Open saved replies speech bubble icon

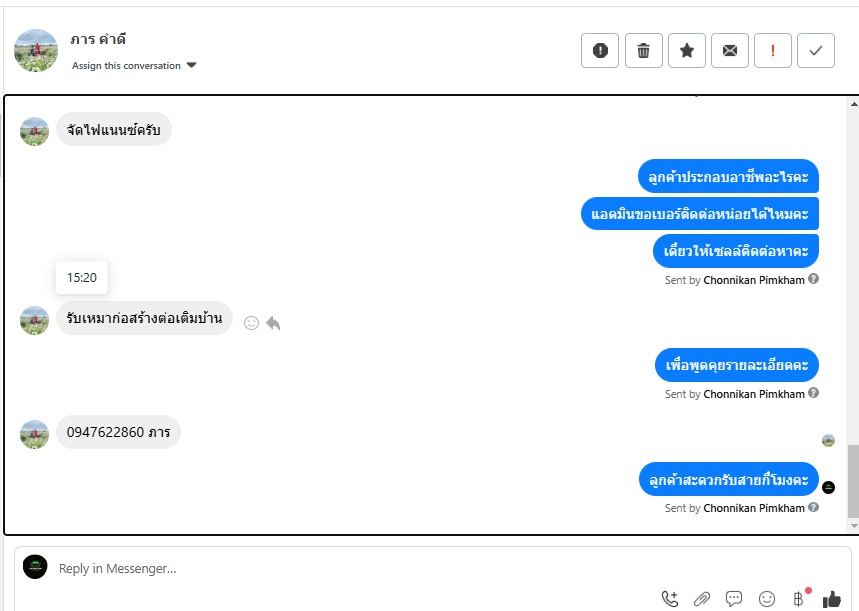734,598
